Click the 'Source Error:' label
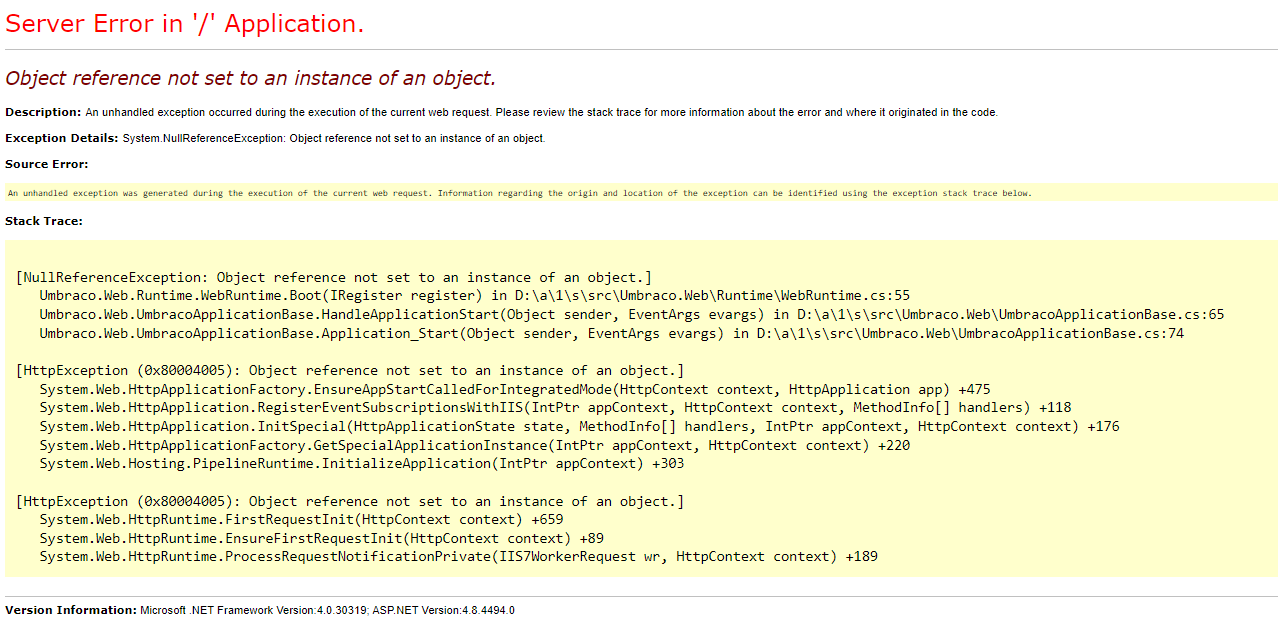 (43, 164)
